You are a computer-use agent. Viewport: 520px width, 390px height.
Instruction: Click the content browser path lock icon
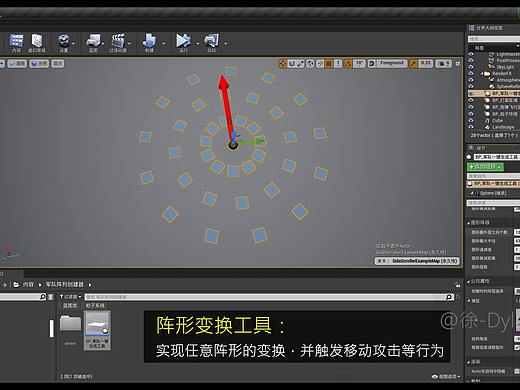[457, 285]
